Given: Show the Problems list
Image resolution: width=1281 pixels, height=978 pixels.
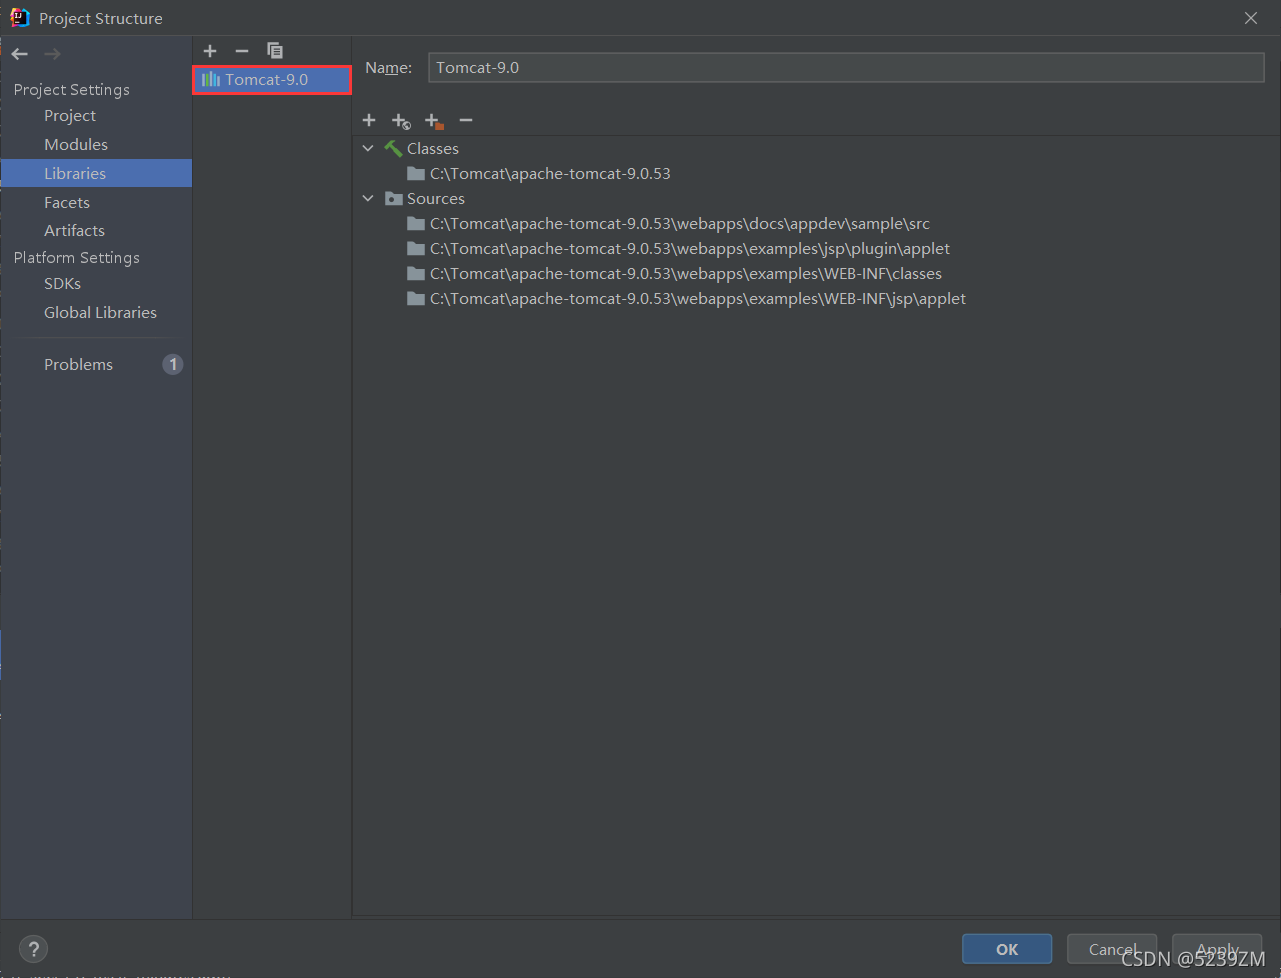Looking at the screenshot, I should (78, 365).
